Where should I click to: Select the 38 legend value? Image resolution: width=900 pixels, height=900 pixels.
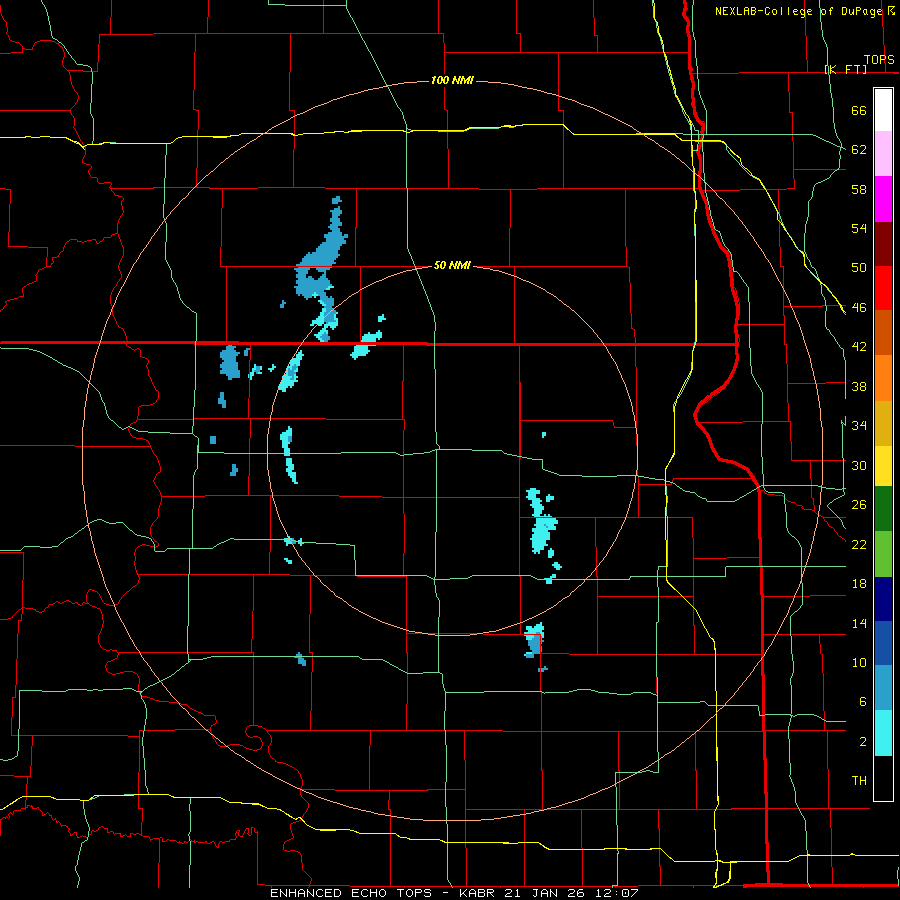(x=859, y=387)
